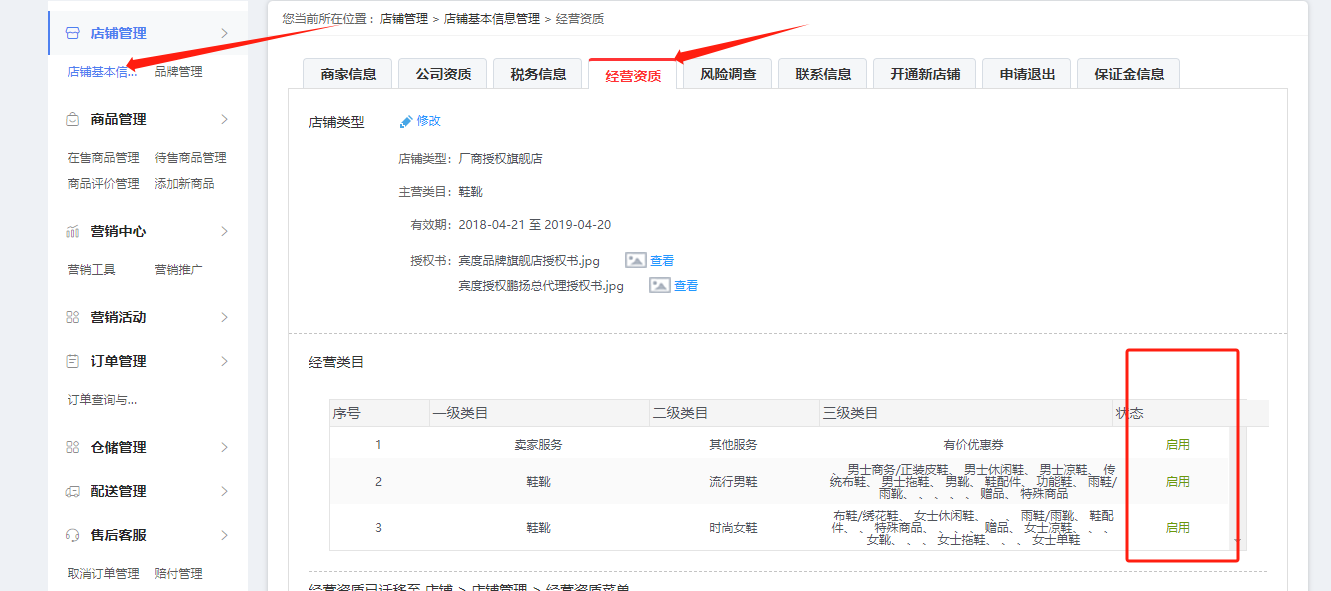Expand the 订单管理 chevron arrow
The width and height of the screenshot is (1331, 591).
(224, 361)
